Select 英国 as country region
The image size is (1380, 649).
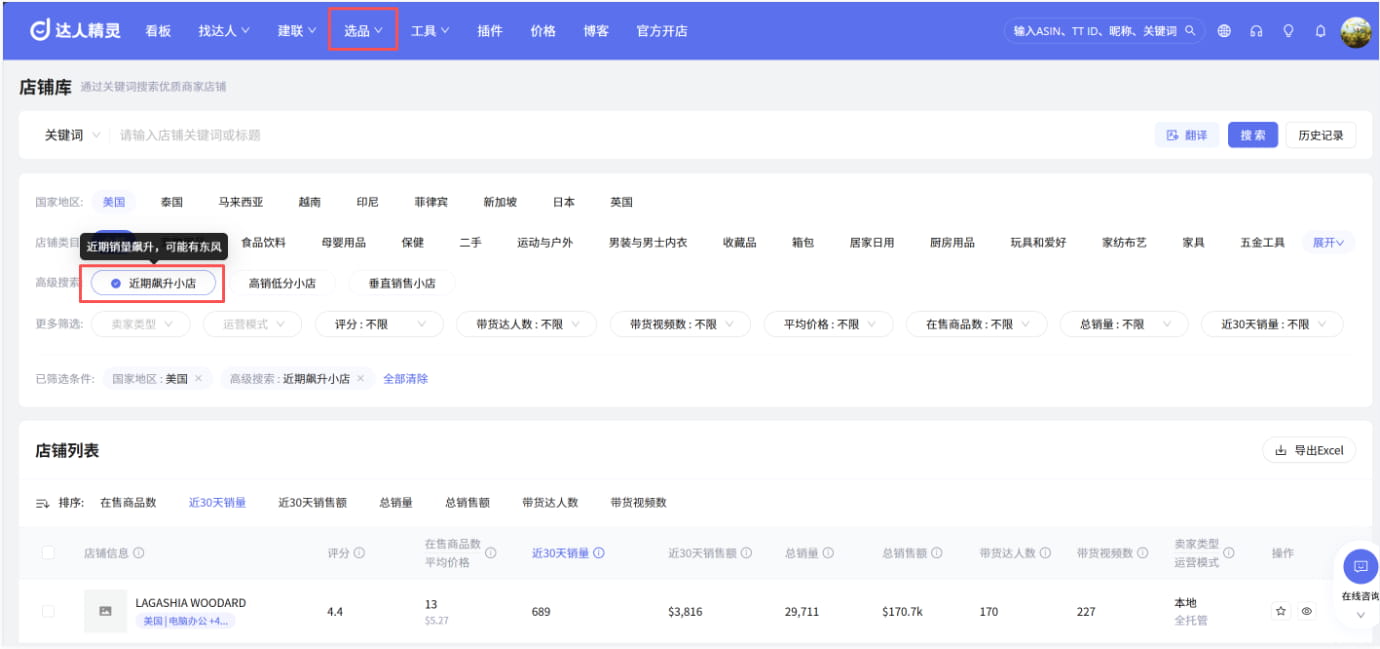tap(622, 202)
